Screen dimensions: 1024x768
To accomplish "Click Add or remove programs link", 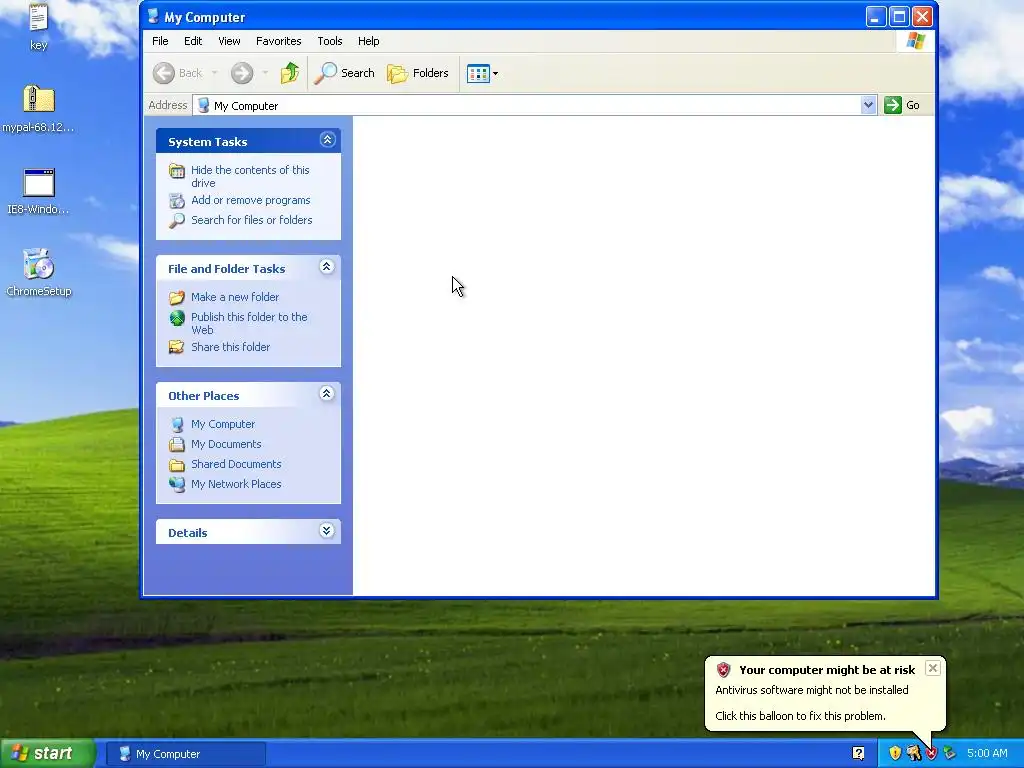I will click(251, 200).
